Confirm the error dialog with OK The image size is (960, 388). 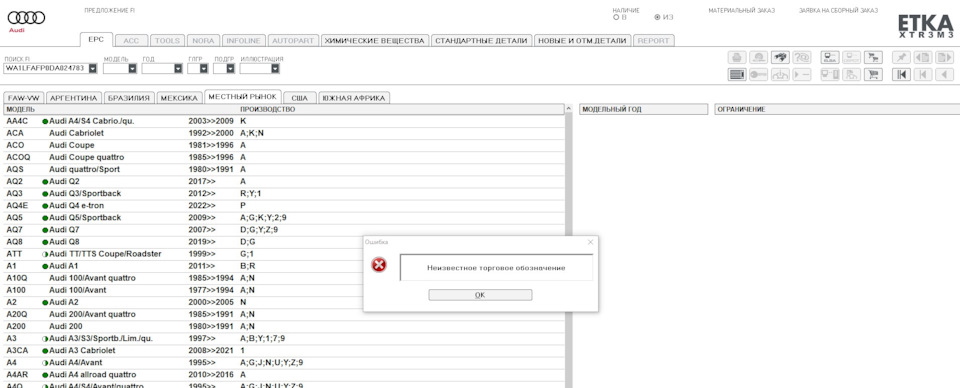pyautogui.click(x=480, y=295)
